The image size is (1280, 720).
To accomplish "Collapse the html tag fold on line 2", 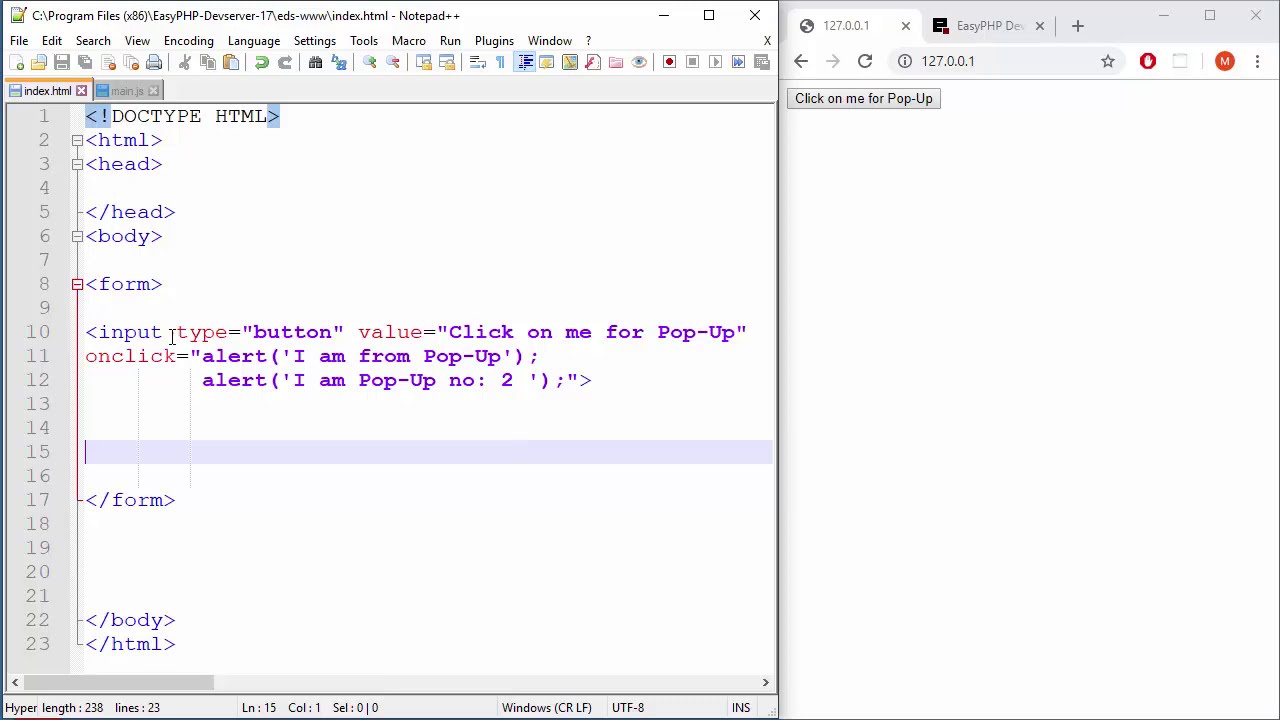I will click(x=77, y=140).
